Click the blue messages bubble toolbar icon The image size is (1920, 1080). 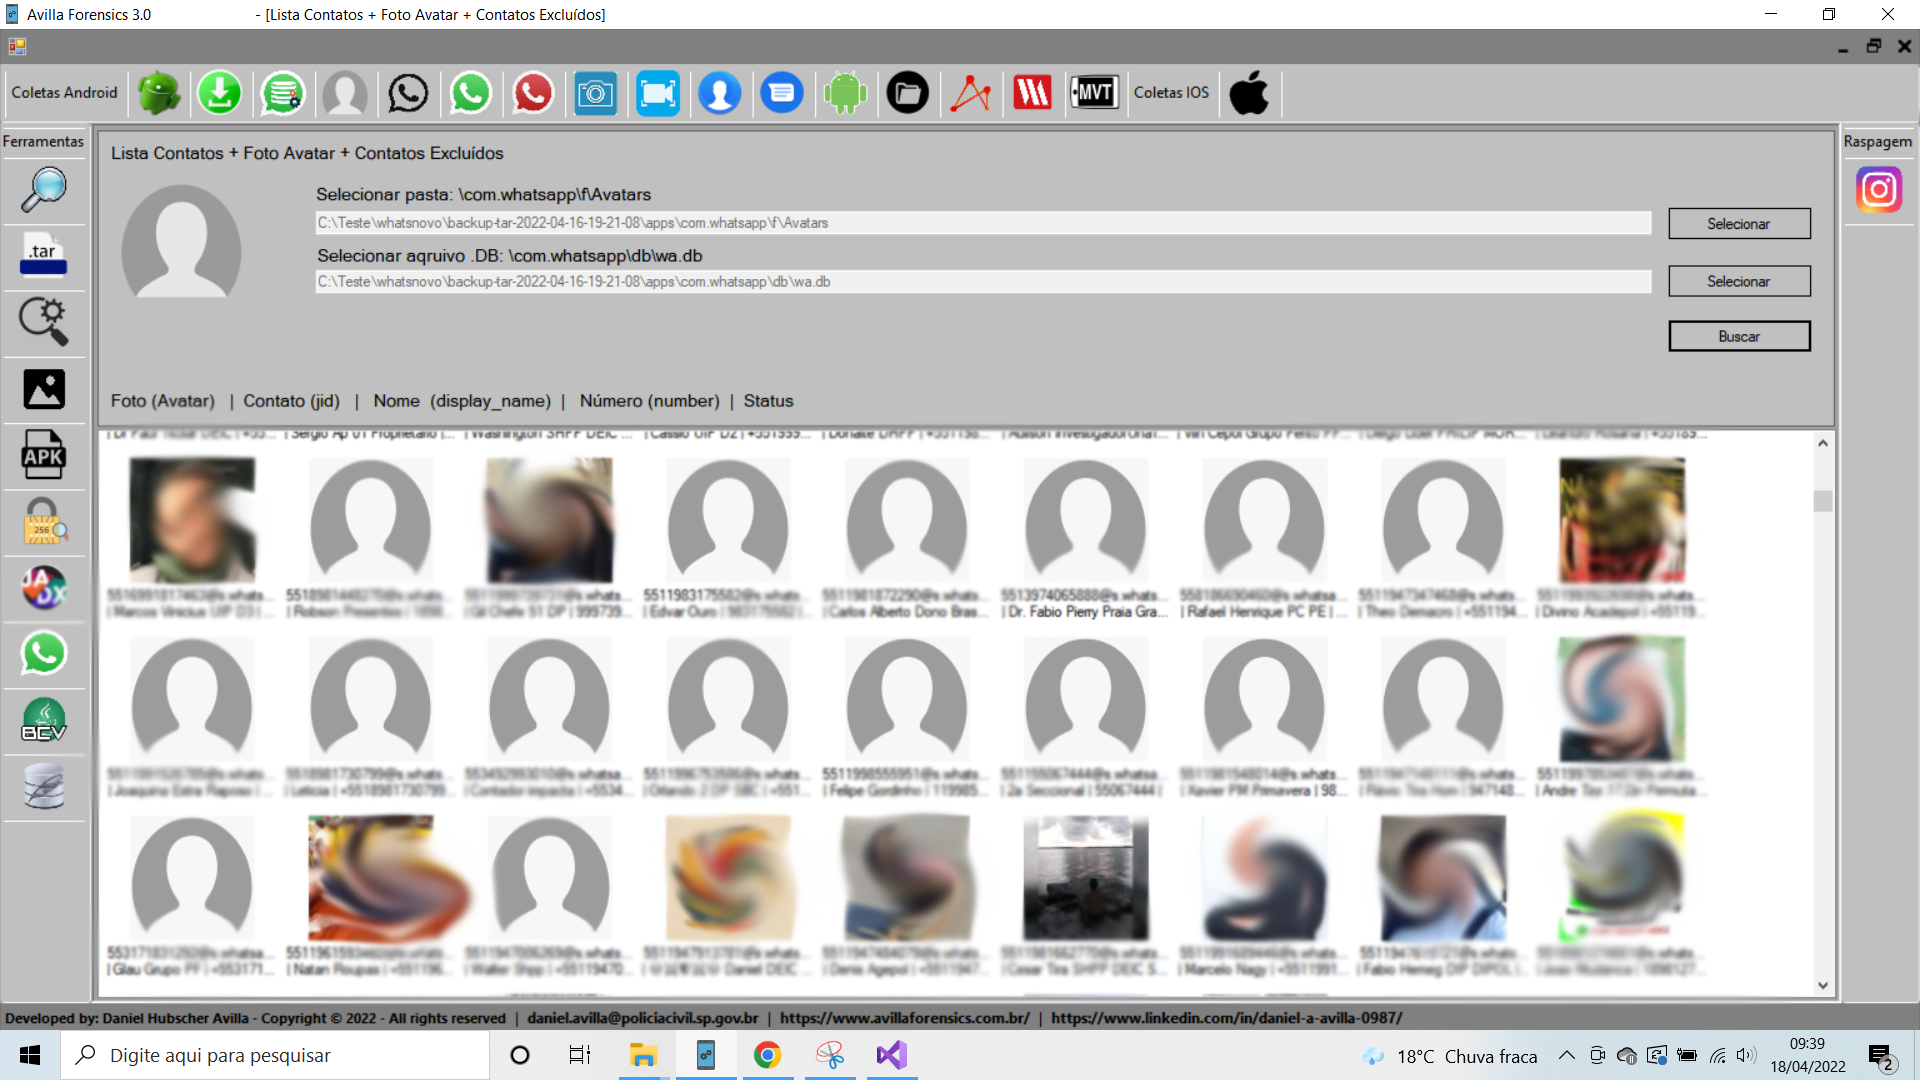(782, 93)
